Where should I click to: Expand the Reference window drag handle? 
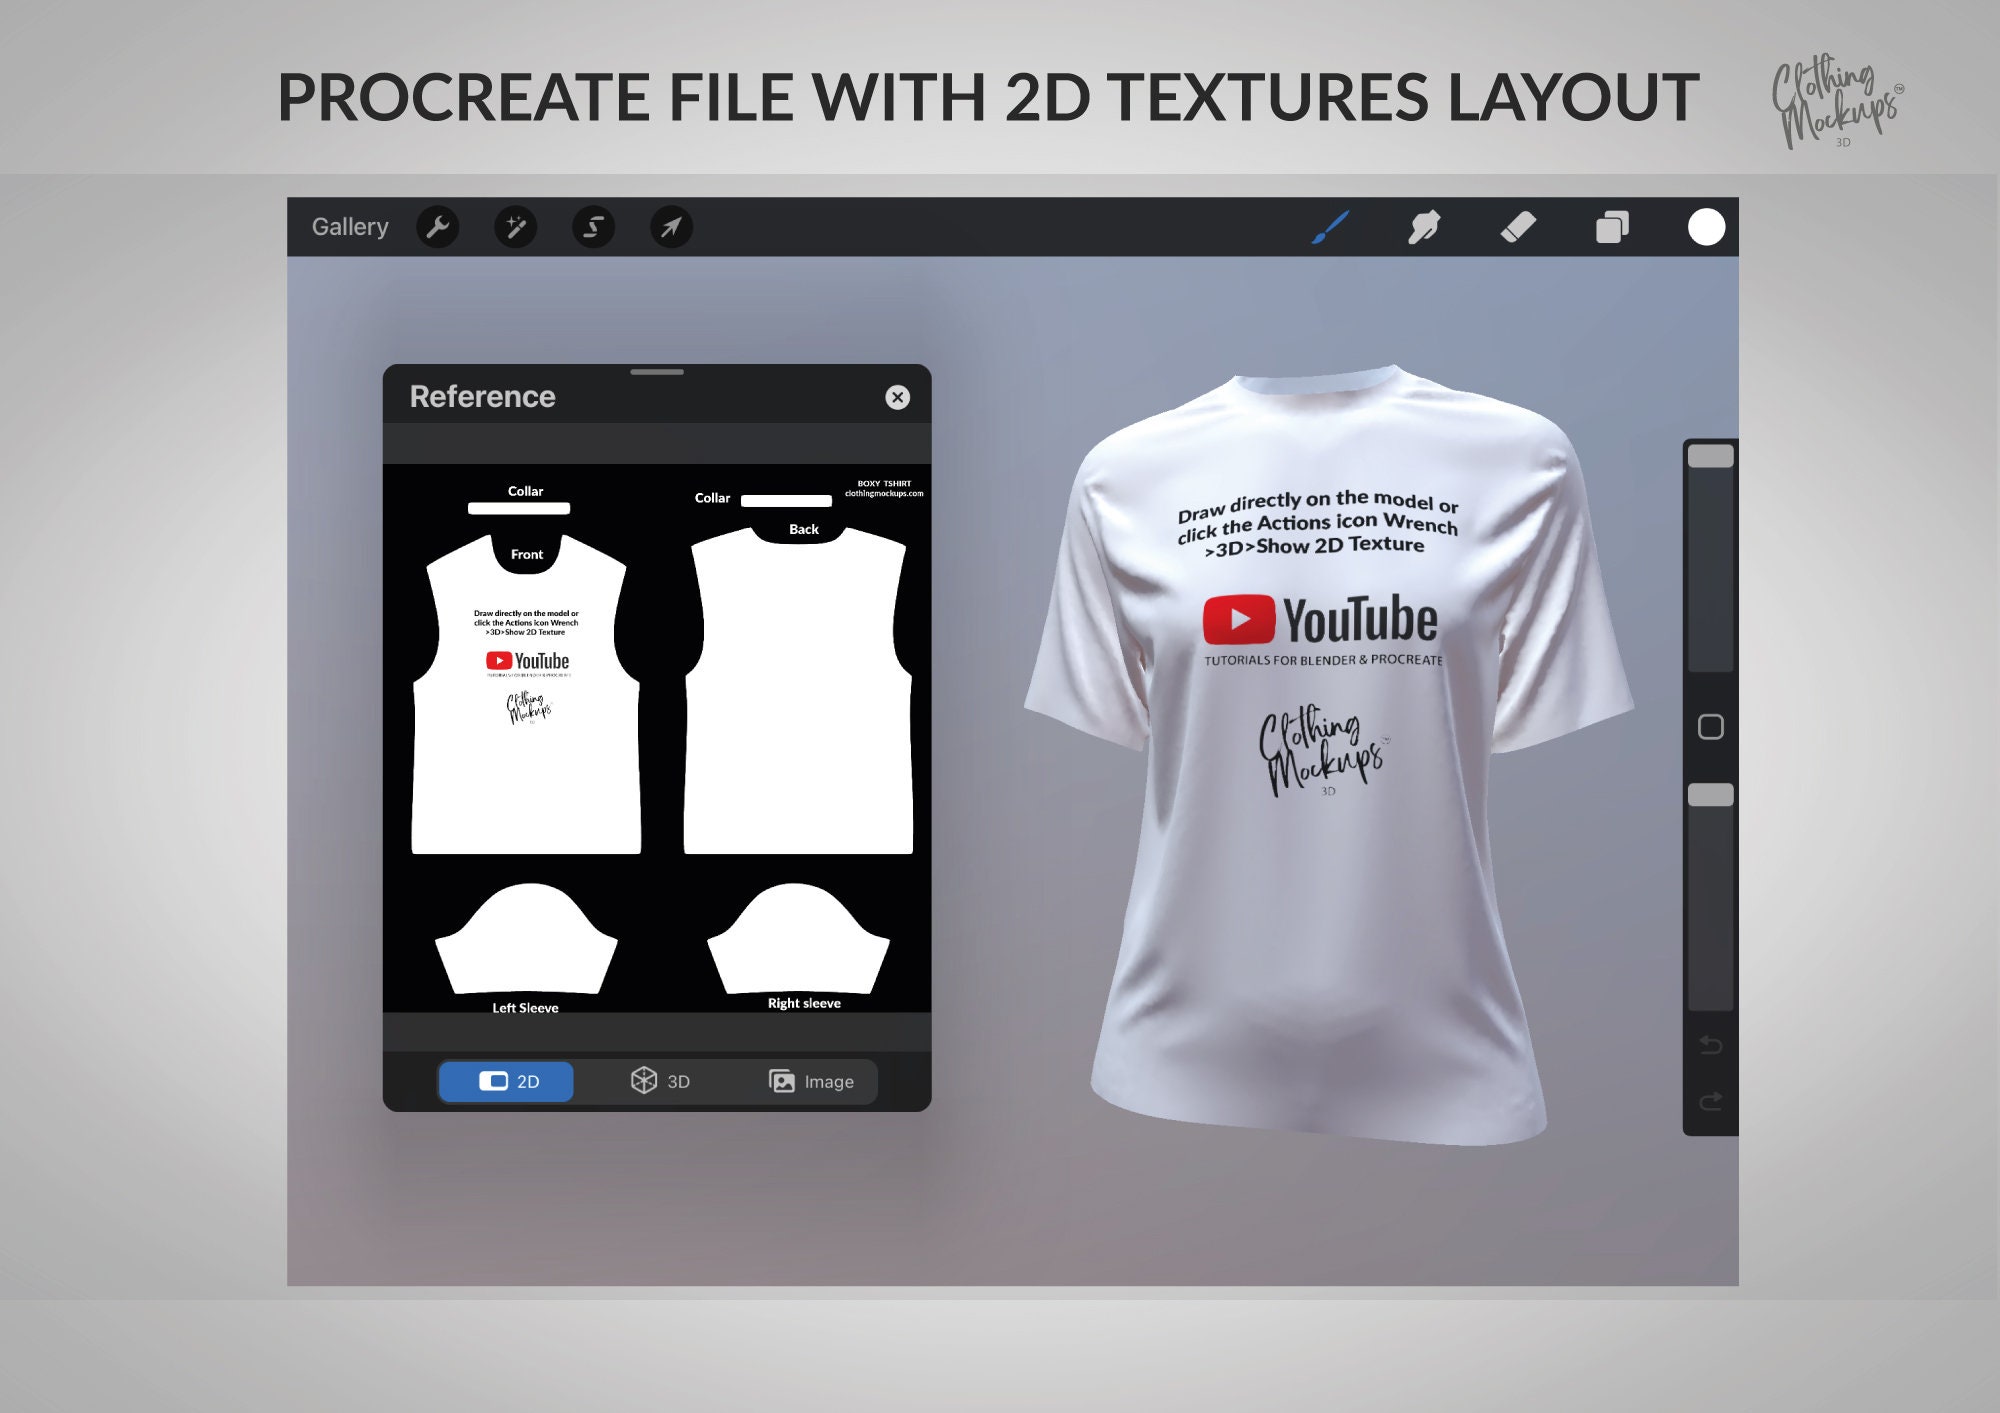coord(657,370)
